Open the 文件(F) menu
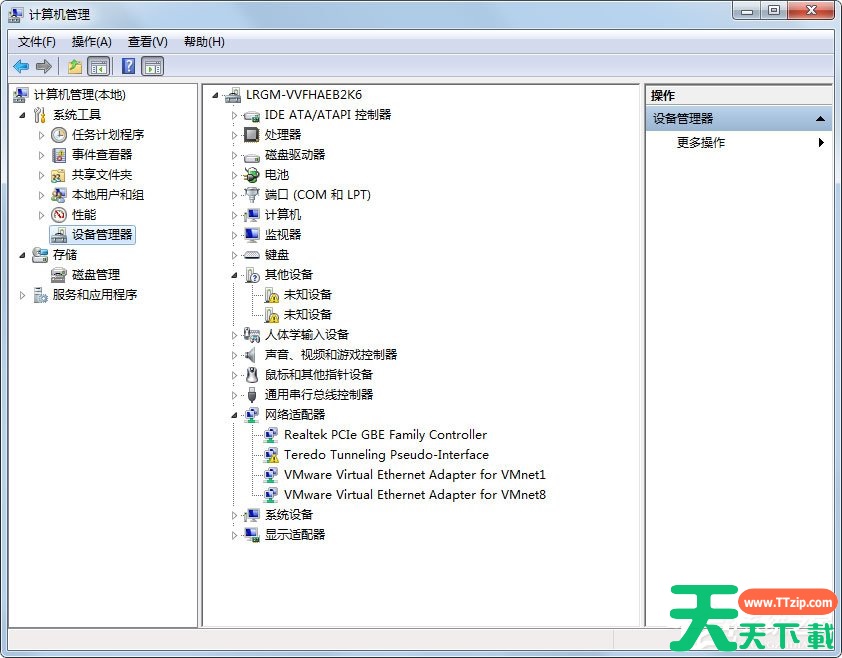This screenshot has width=842, height=658. coord(37,42)
